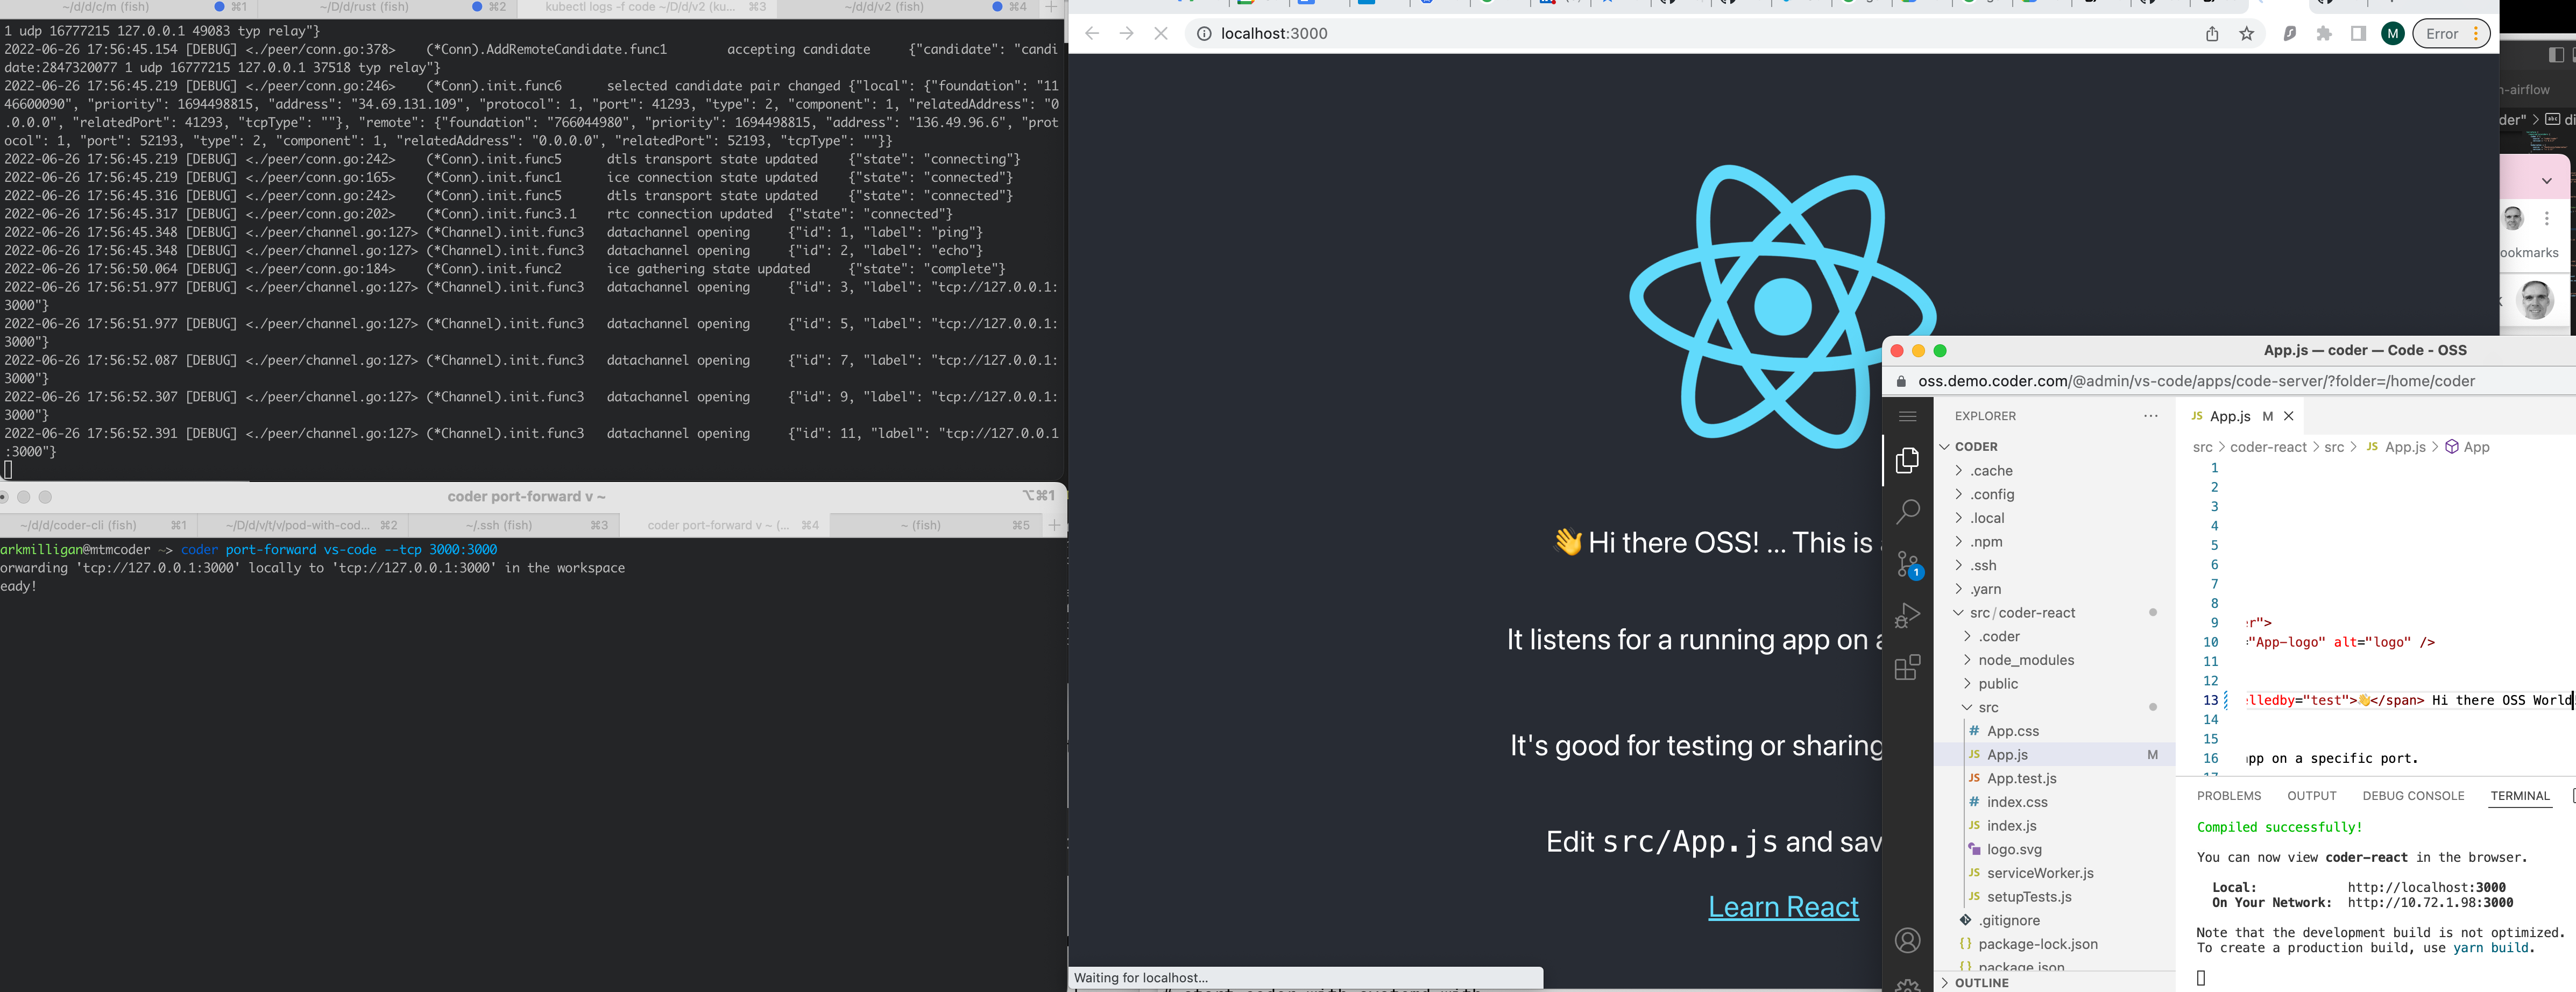Open the leaf extension icon in Chrome toolbar
This screenshot has width=2576, height=992.
coord(2289,34)
